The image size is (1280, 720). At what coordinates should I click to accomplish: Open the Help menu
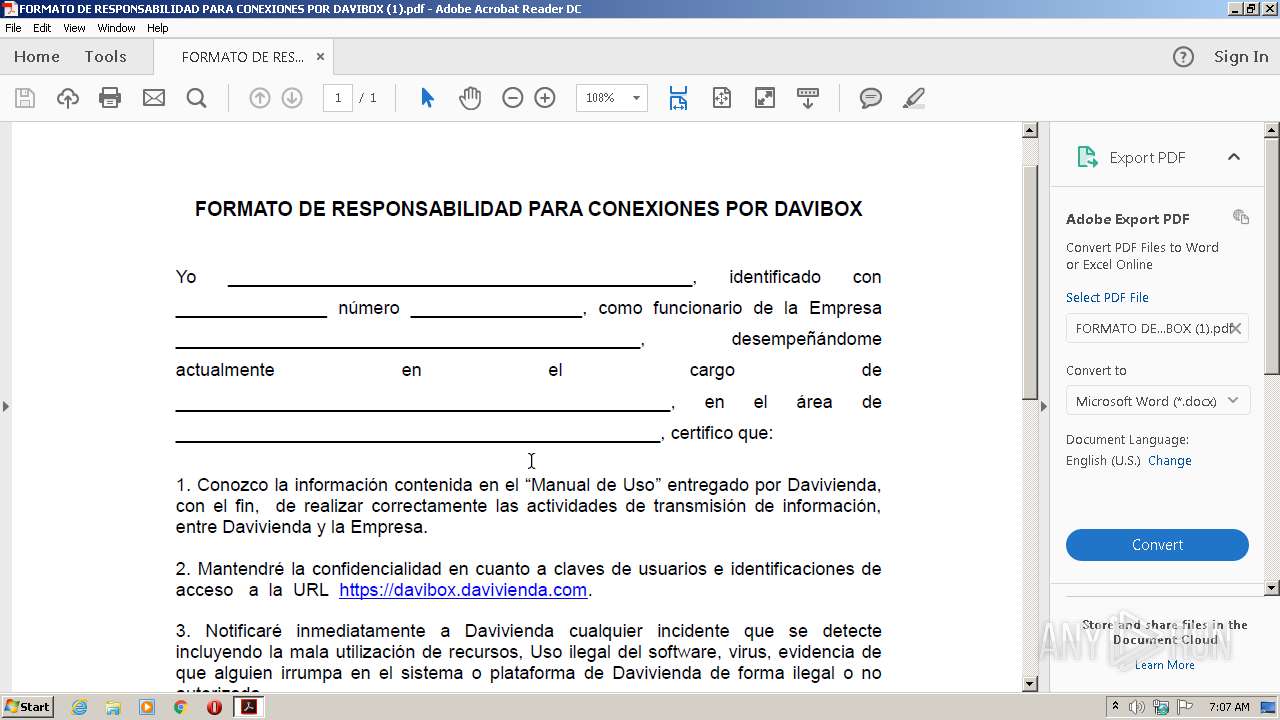(158, 28)
